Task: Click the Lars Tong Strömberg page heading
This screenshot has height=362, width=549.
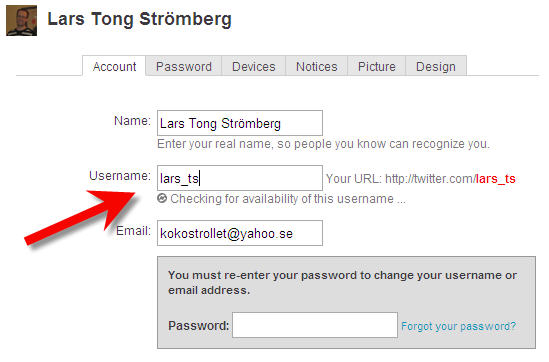Action: tap(139, 19)
